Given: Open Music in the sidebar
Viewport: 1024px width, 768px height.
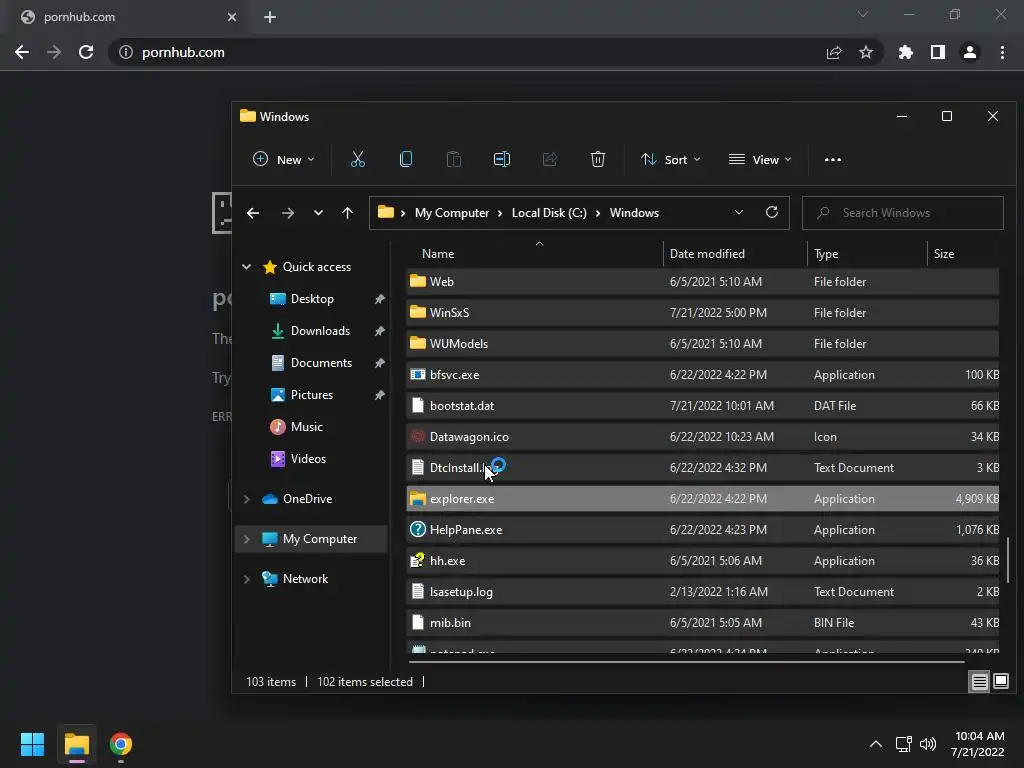Looking at the screenshot, I should coord(306,426).
